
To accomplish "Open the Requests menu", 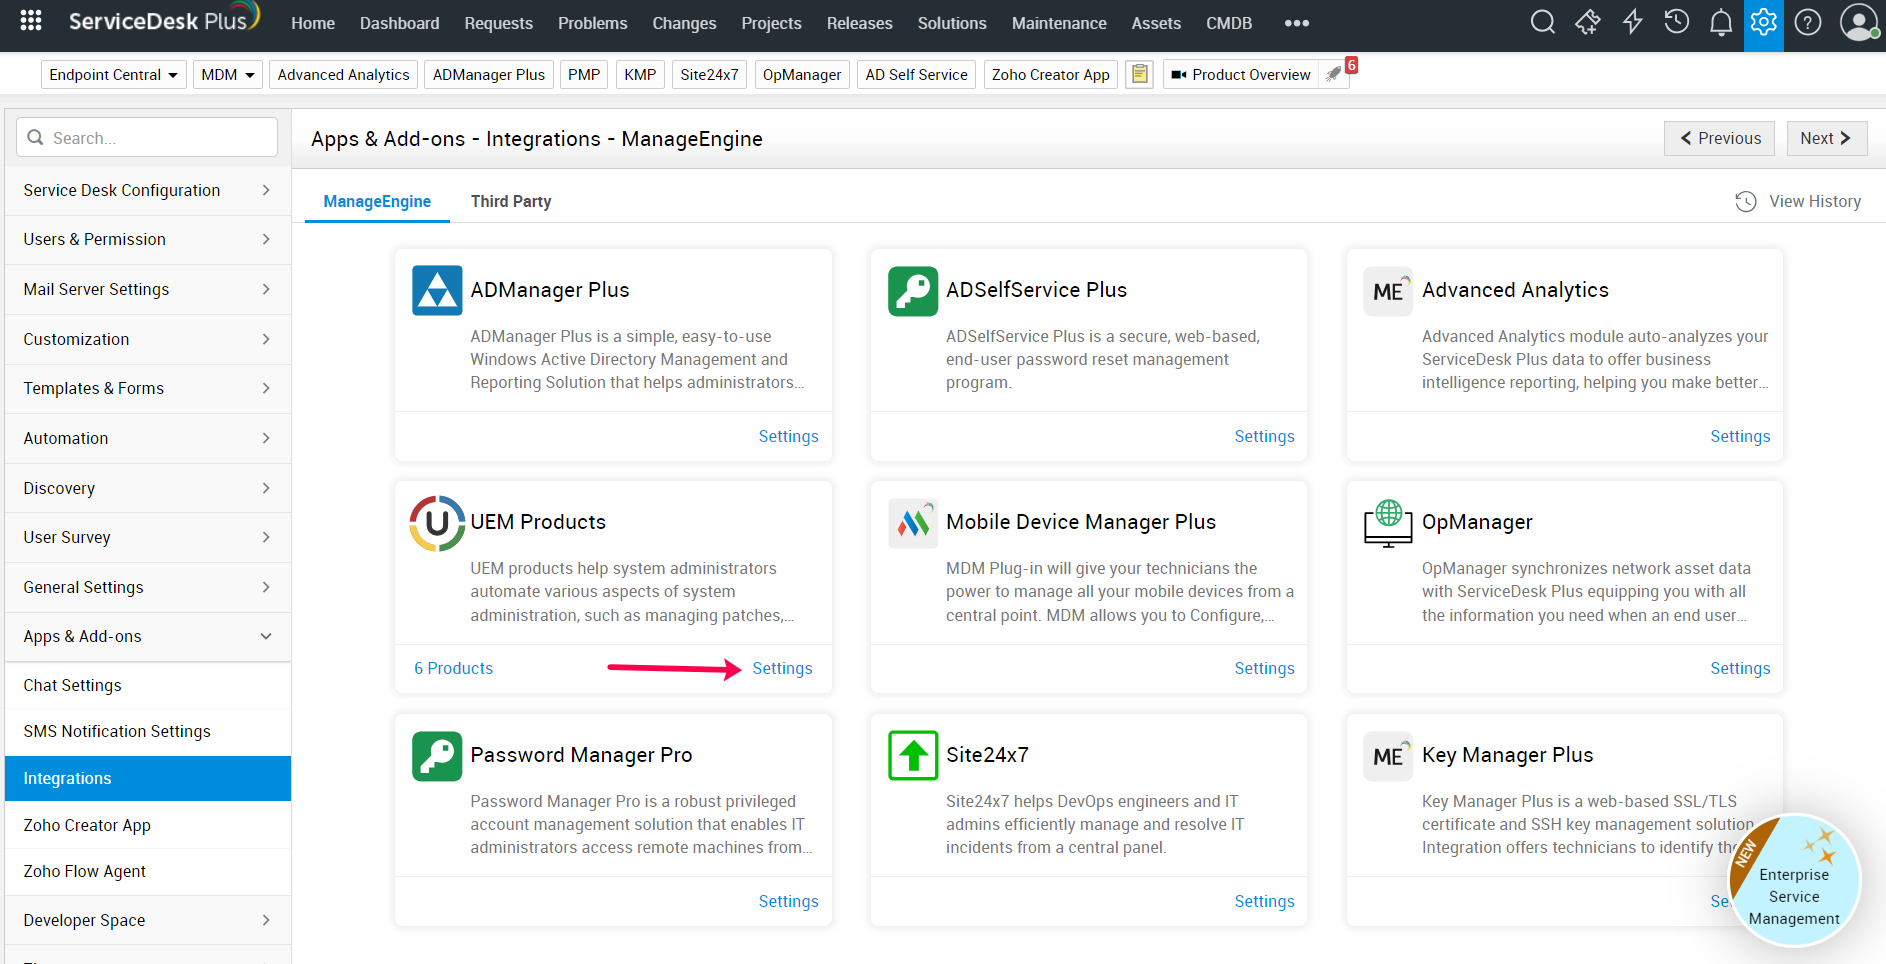I will tap(498, 23).
